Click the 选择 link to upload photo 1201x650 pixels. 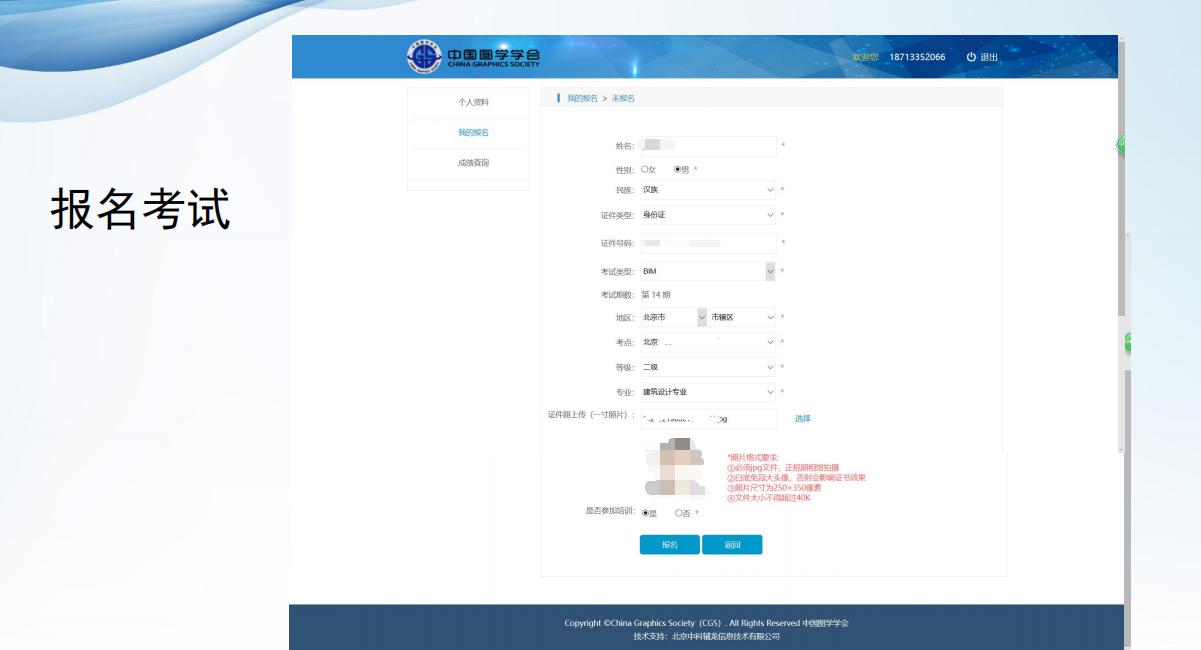(x=802, y=418)
